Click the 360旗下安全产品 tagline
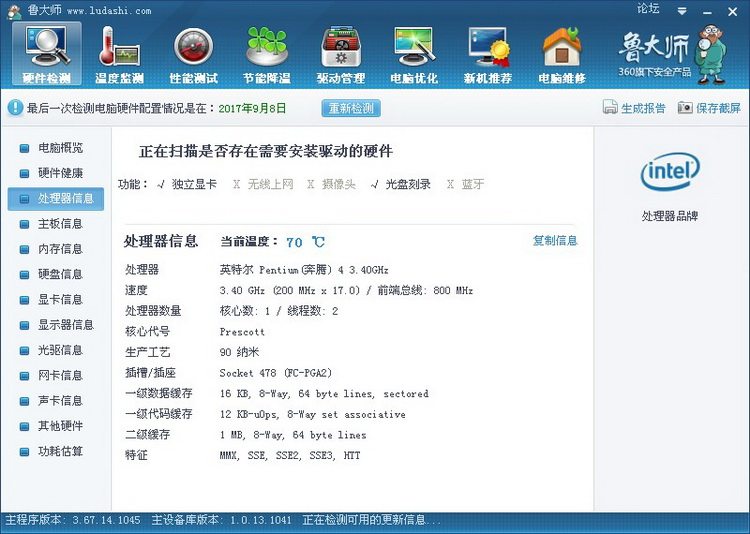This screenshot has height=534, width=750. pos(654,72)
